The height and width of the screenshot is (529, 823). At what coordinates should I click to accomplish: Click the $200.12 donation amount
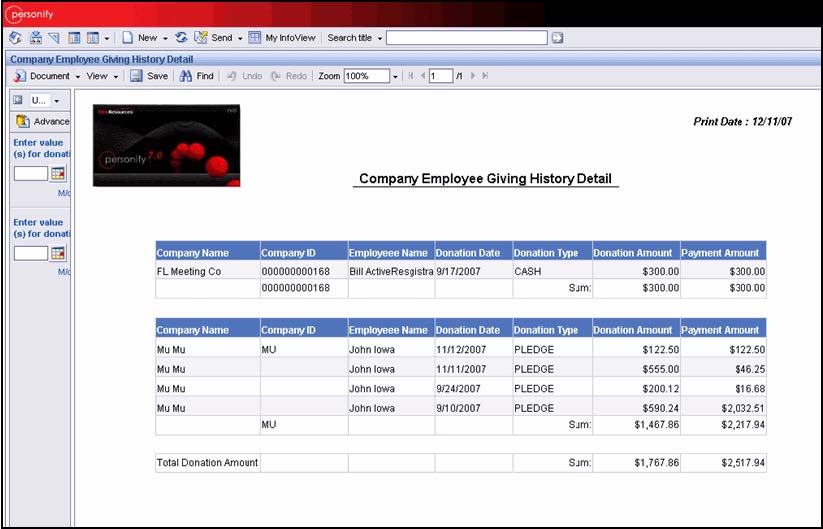click(x=660, y=388)
